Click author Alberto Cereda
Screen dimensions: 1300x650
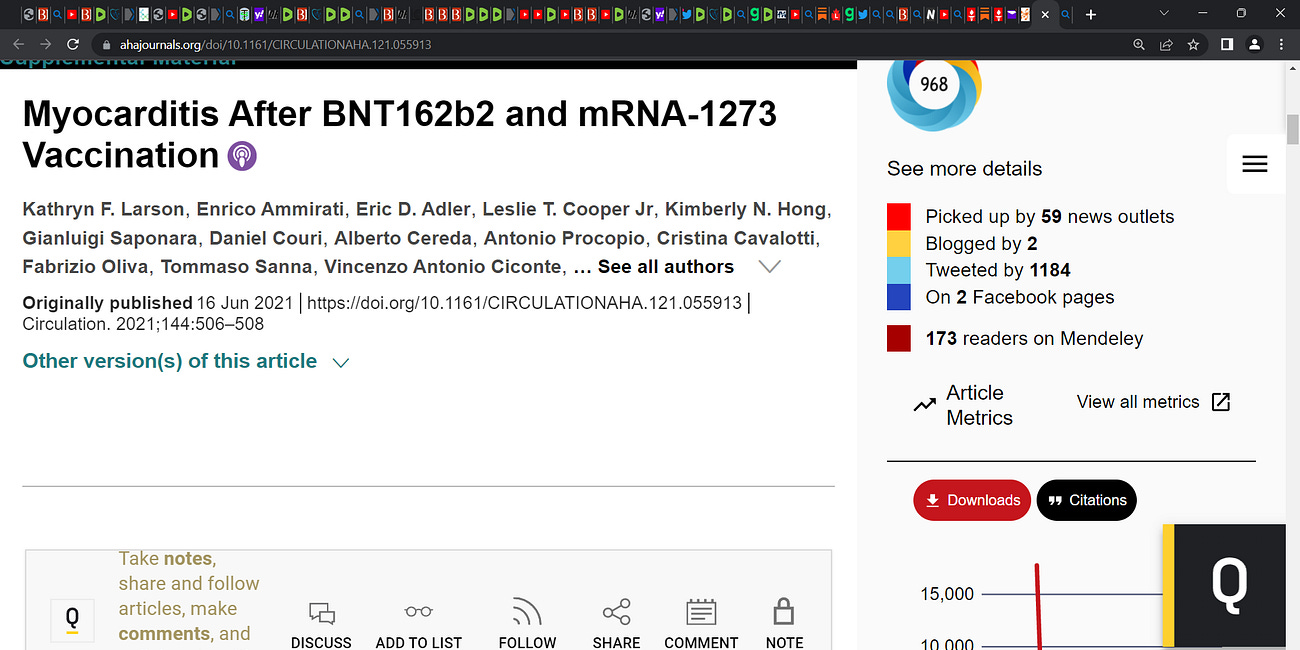point(404,238)
